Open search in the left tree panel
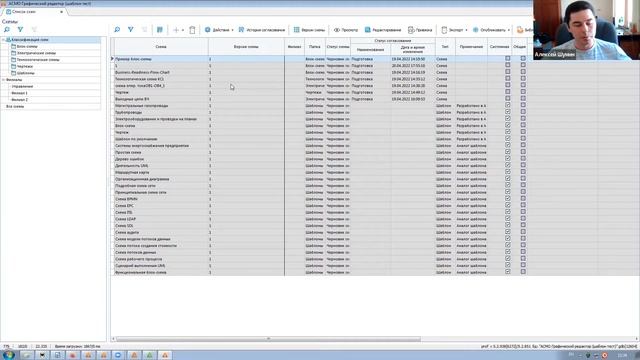Screen dimensions: 640x360 7,30
